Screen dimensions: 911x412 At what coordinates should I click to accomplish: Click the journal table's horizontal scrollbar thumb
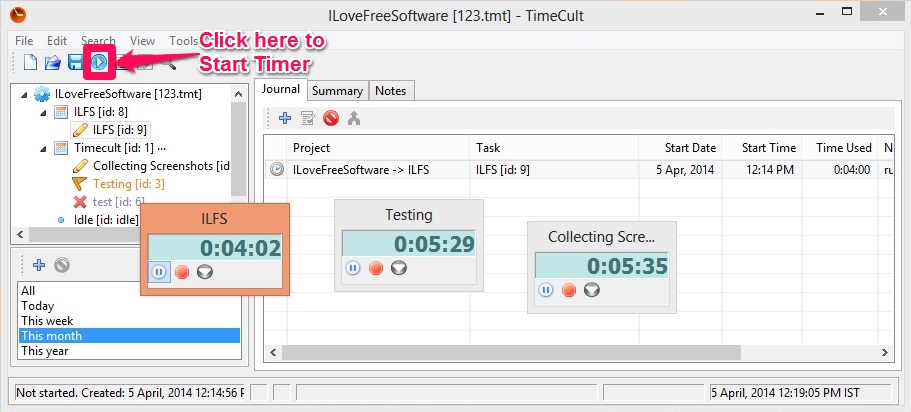(511, 352)
